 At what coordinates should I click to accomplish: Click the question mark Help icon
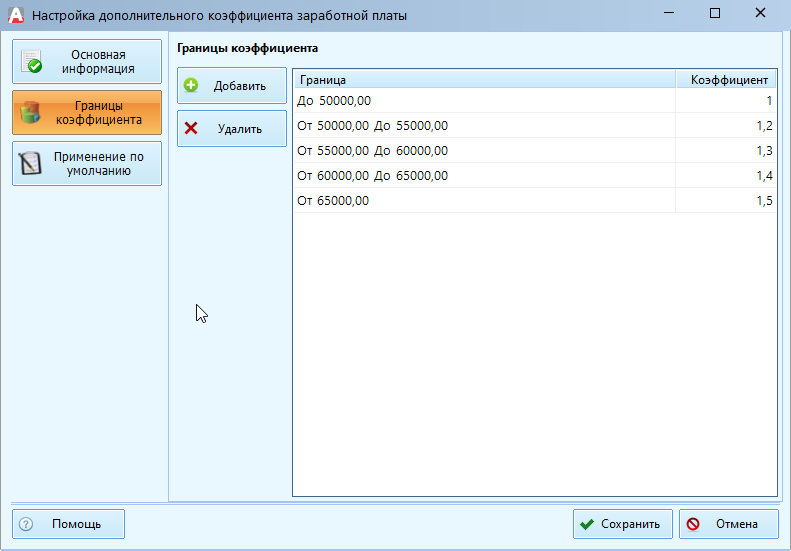coord(27,524)
